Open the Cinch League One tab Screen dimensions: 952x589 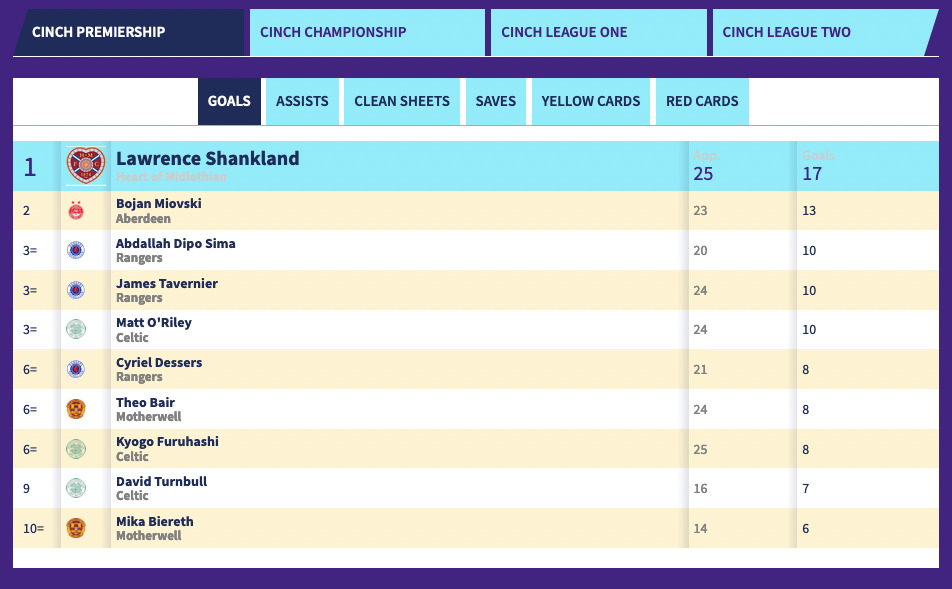[x=599, y=32]
